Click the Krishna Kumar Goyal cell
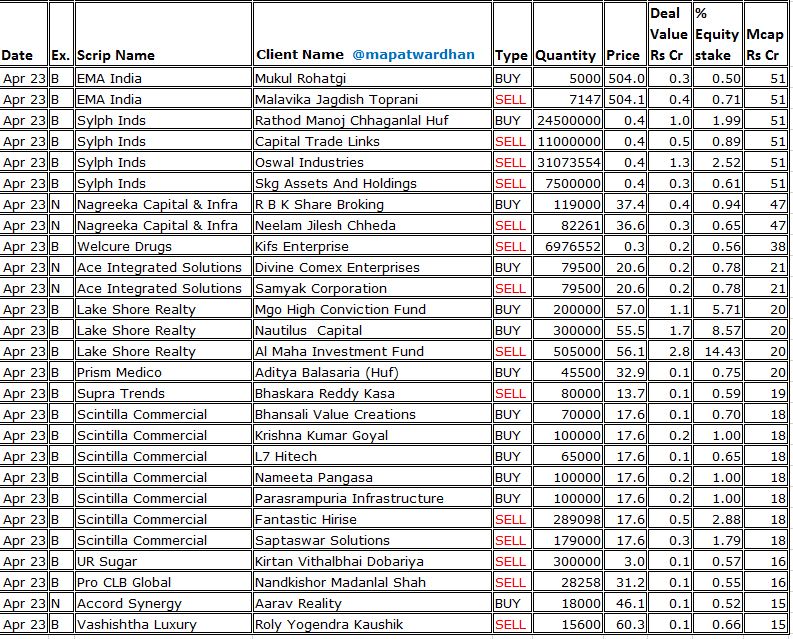The width and height of the screenshot is (793, 639). point(372,435)
